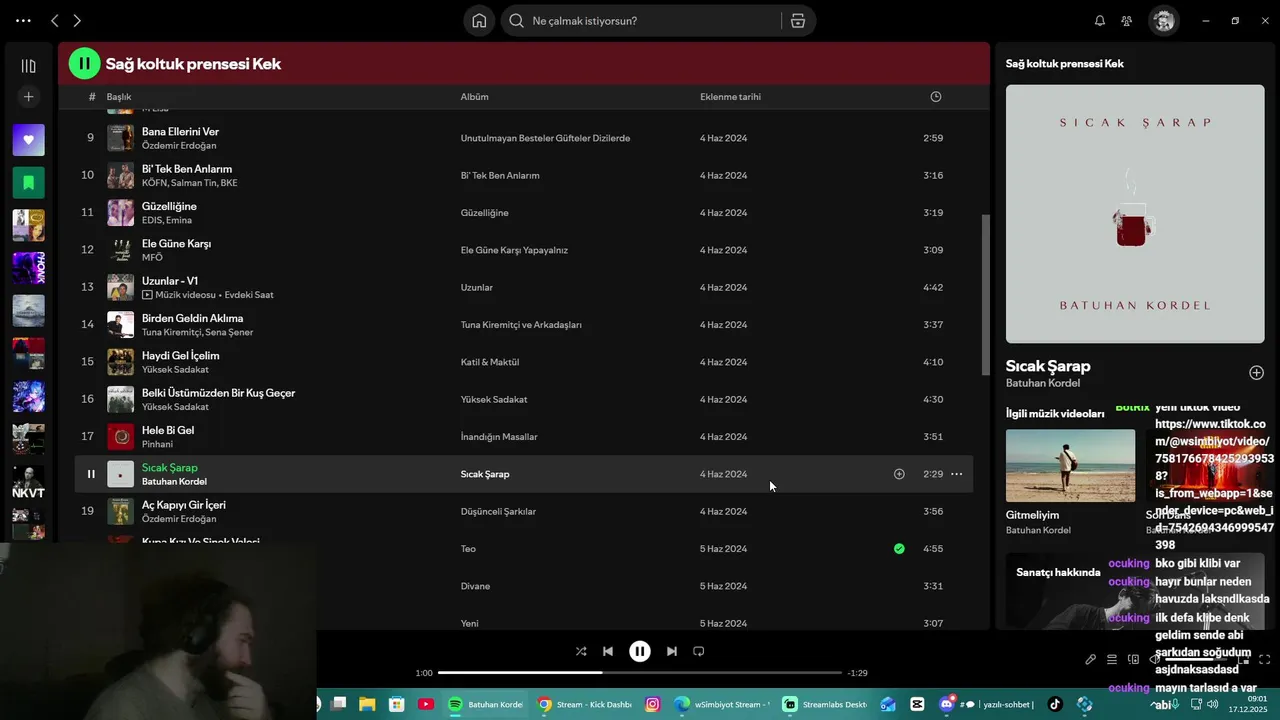The height and width of the screenshot is (720, 1280).
Task: Enter full screen player mode
Action: (x=1265, y=660)
